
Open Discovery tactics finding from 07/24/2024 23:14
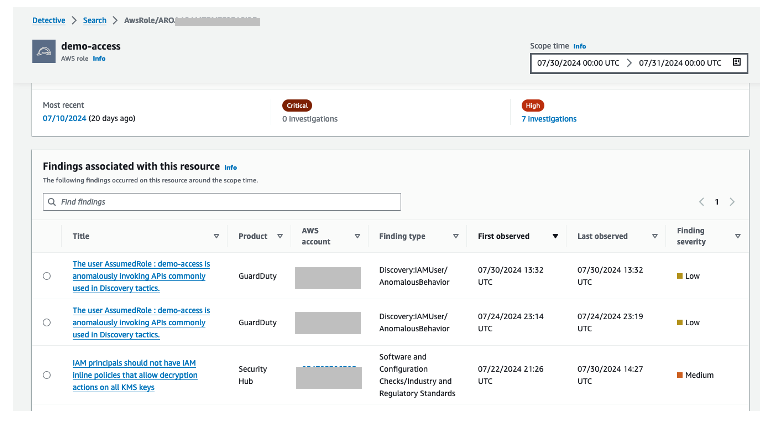141,323
